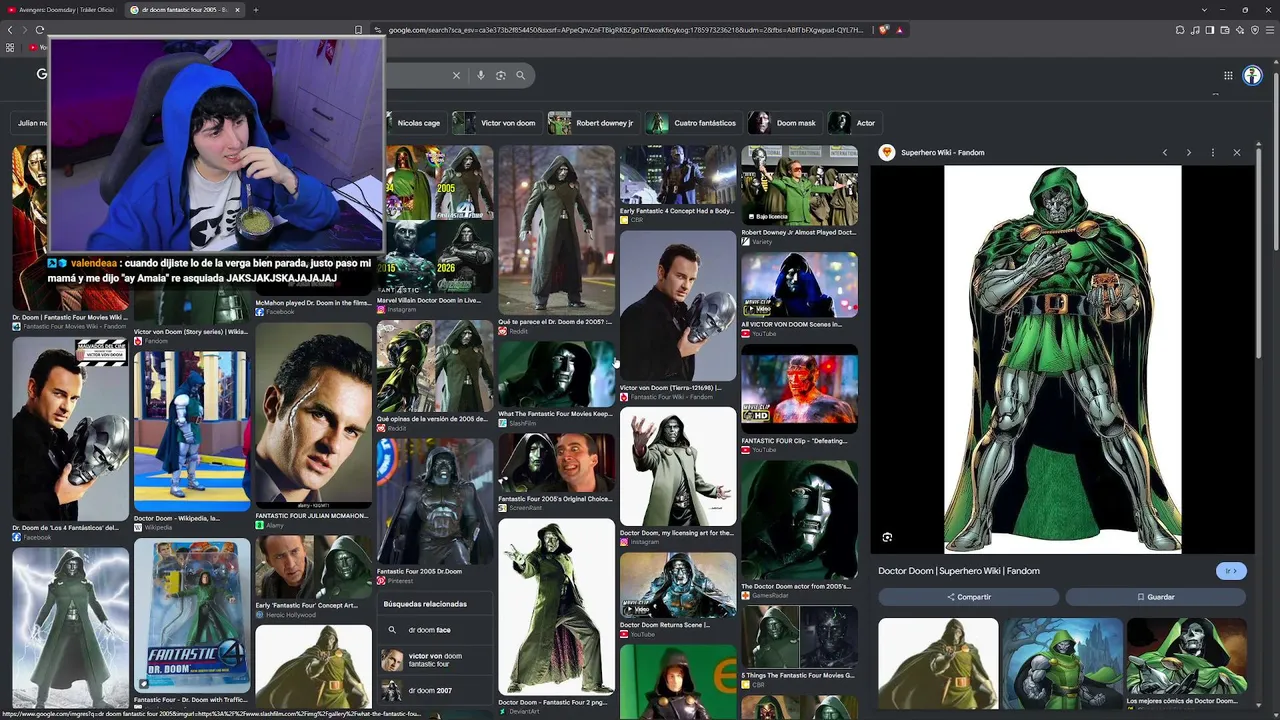Open the browser main menu
The width and height of the screenshot is (1280, 720).
1270,30
